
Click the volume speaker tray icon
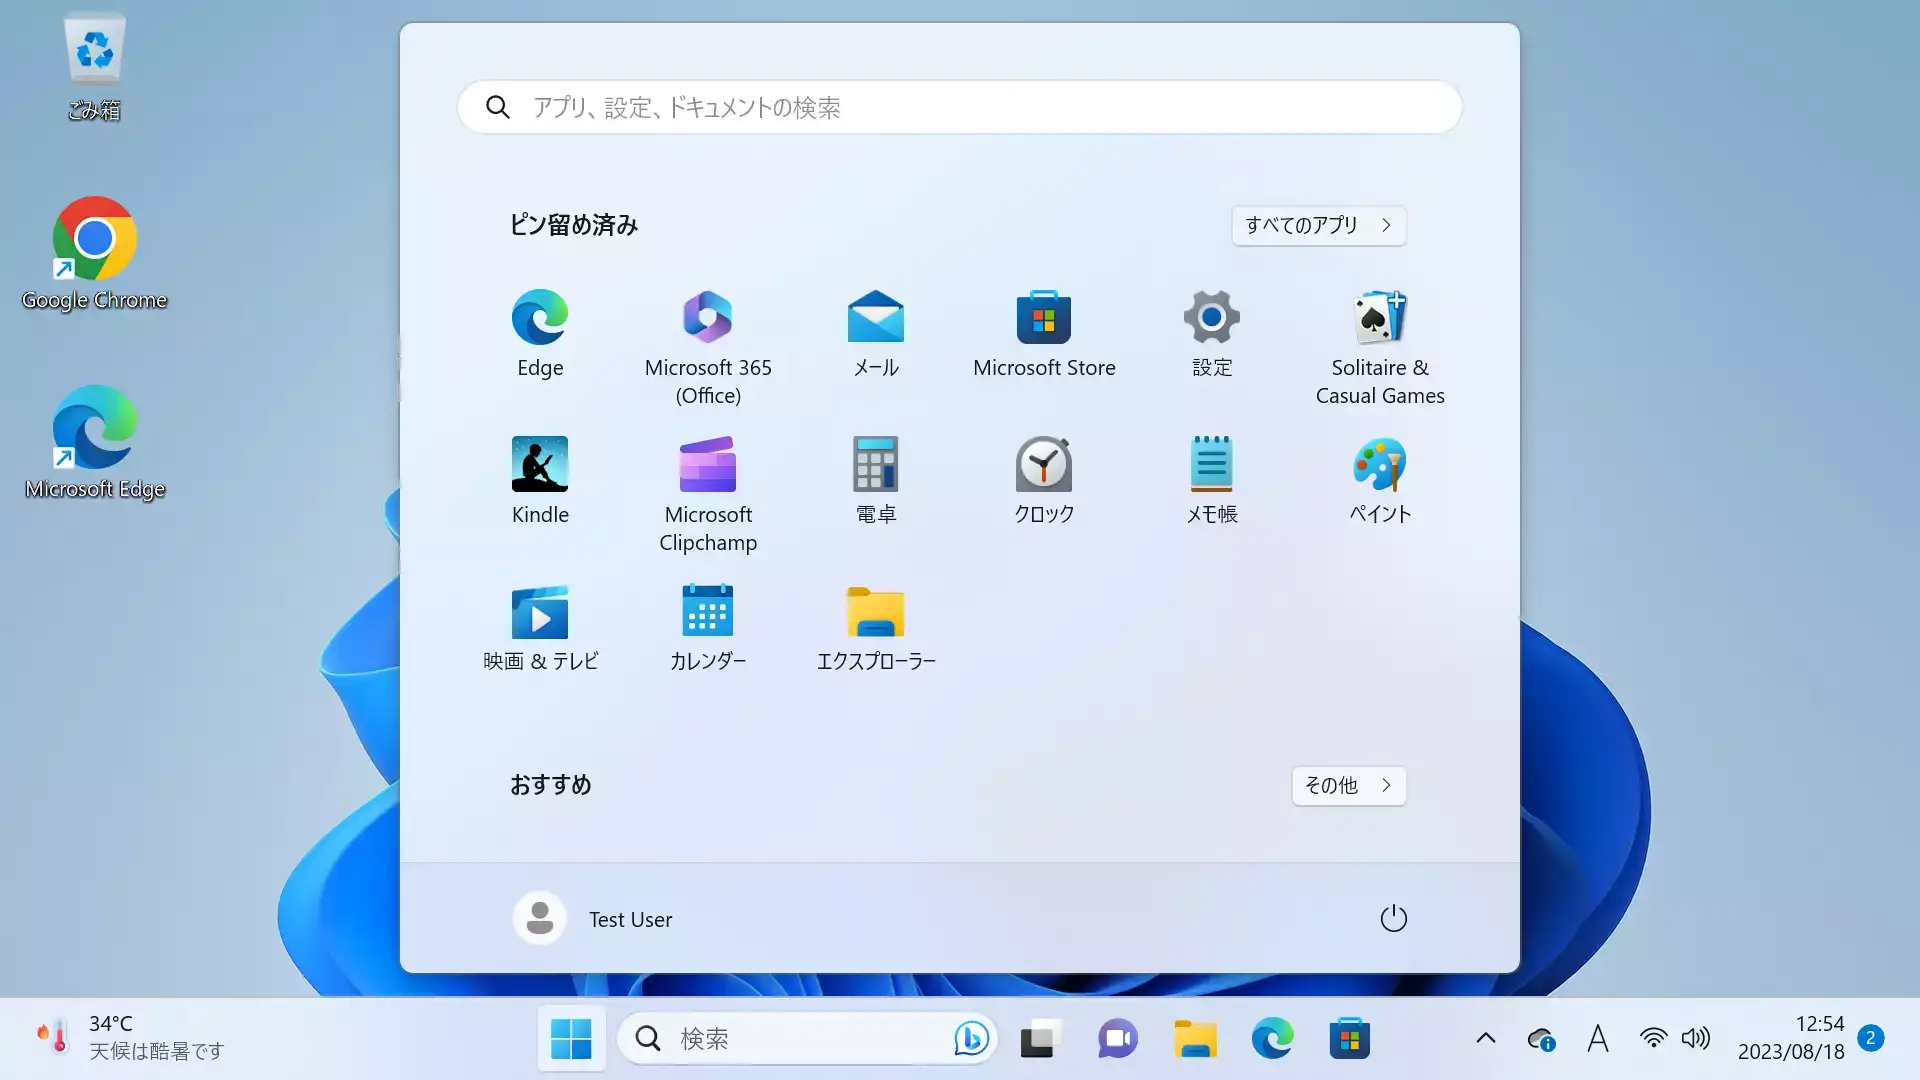click(1696, 1038)
